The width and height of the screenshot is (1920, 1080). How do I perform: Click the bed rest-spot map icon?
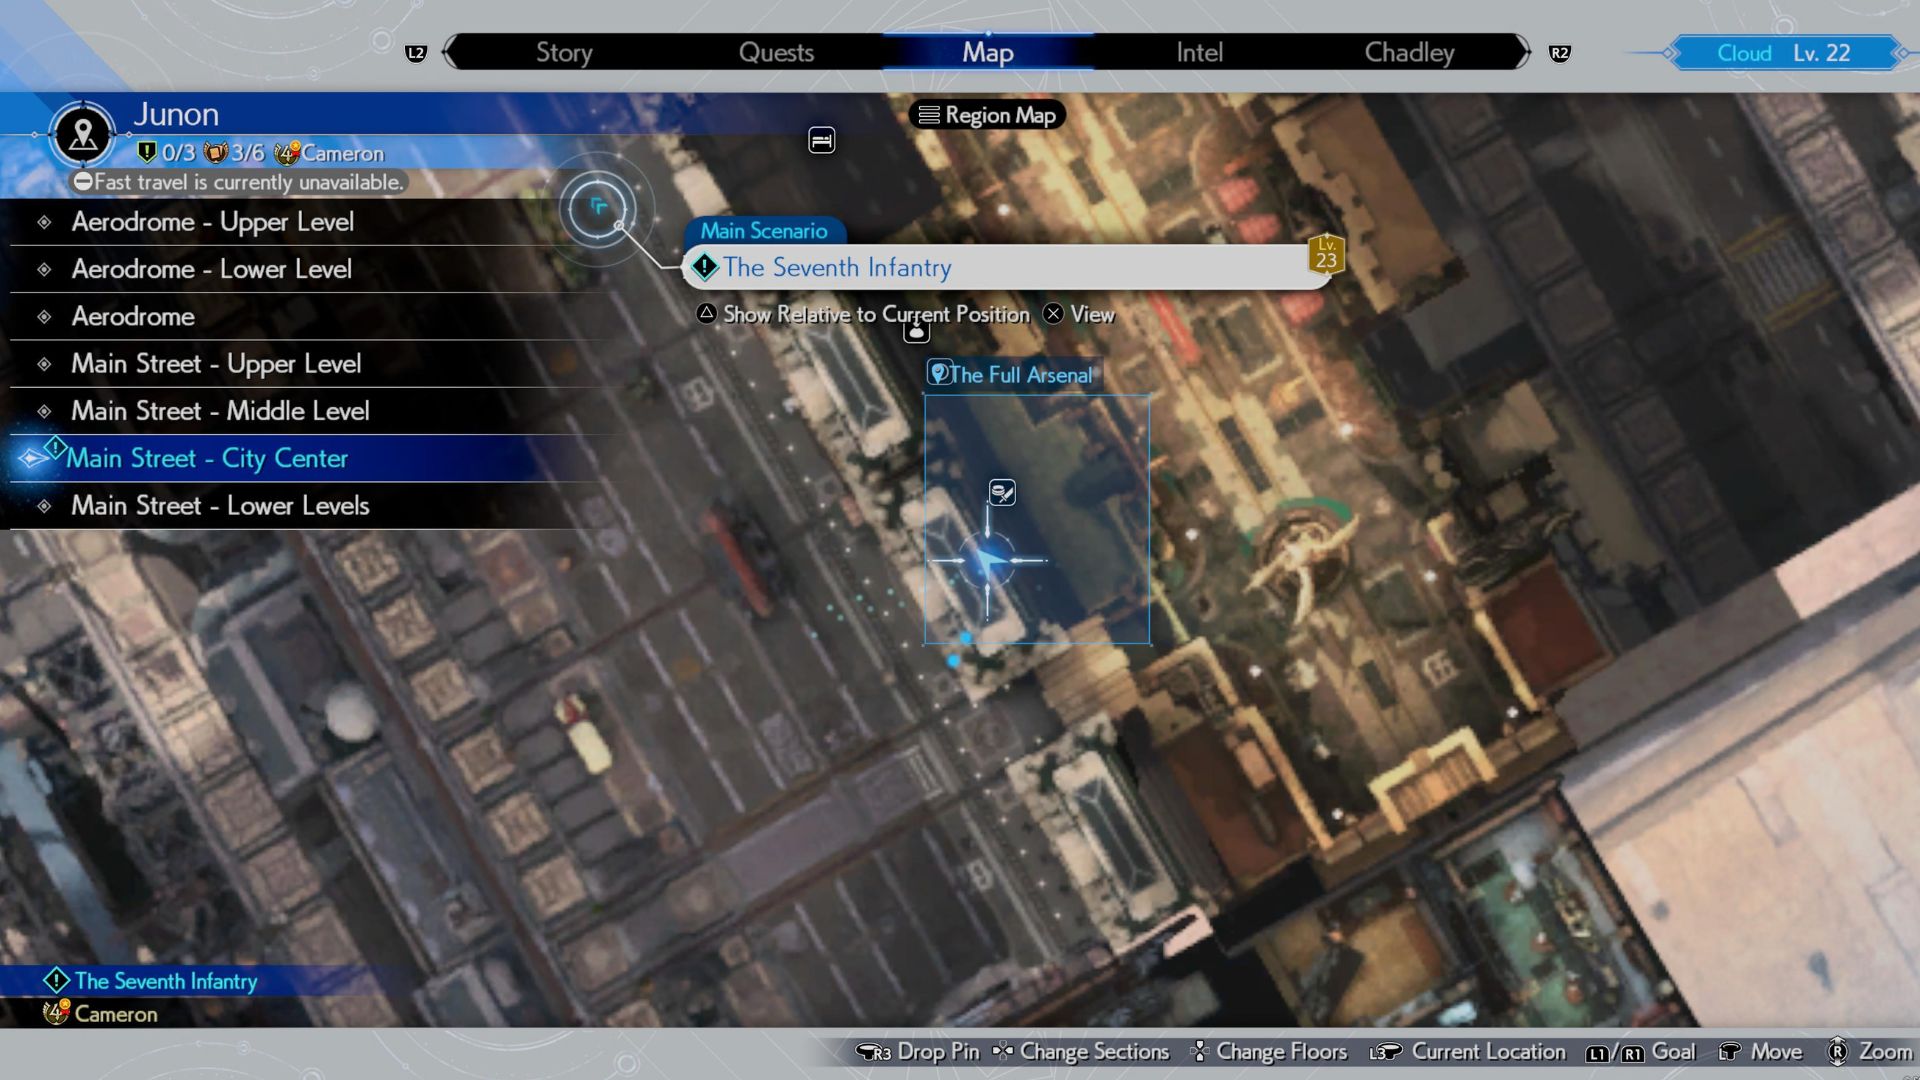pos(821,141)
